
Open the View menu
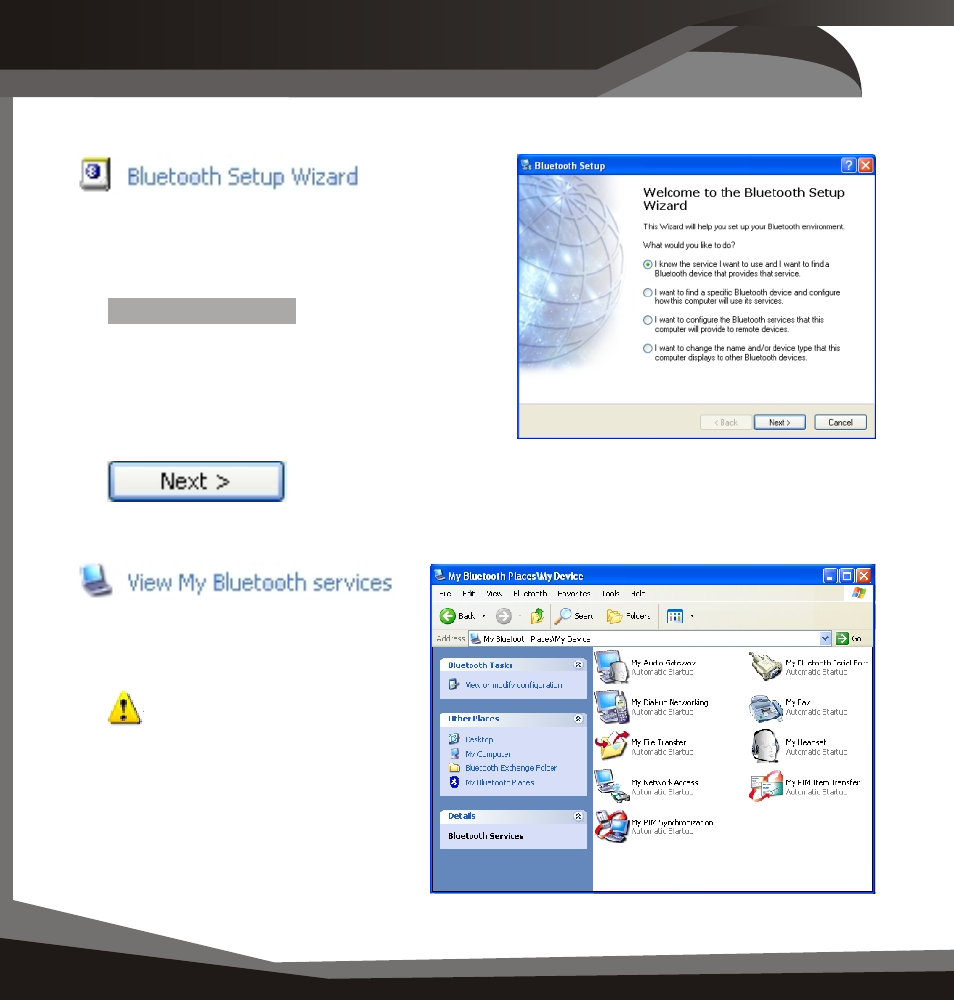tap(494, 593)
